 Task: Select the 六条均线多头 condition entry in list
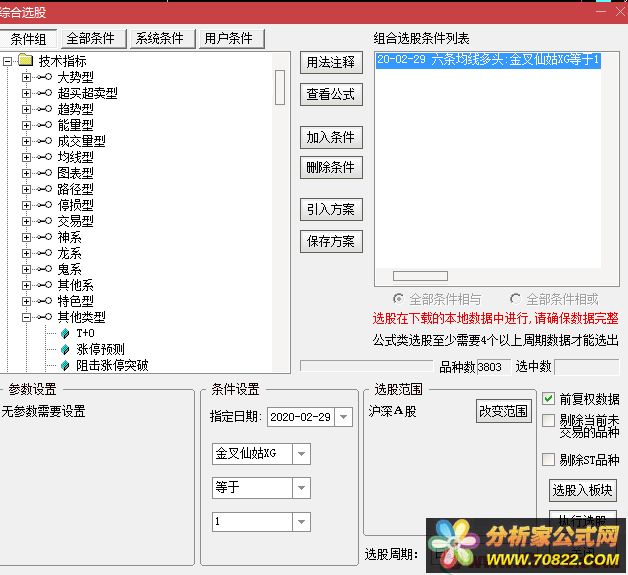tap(488, 61)
